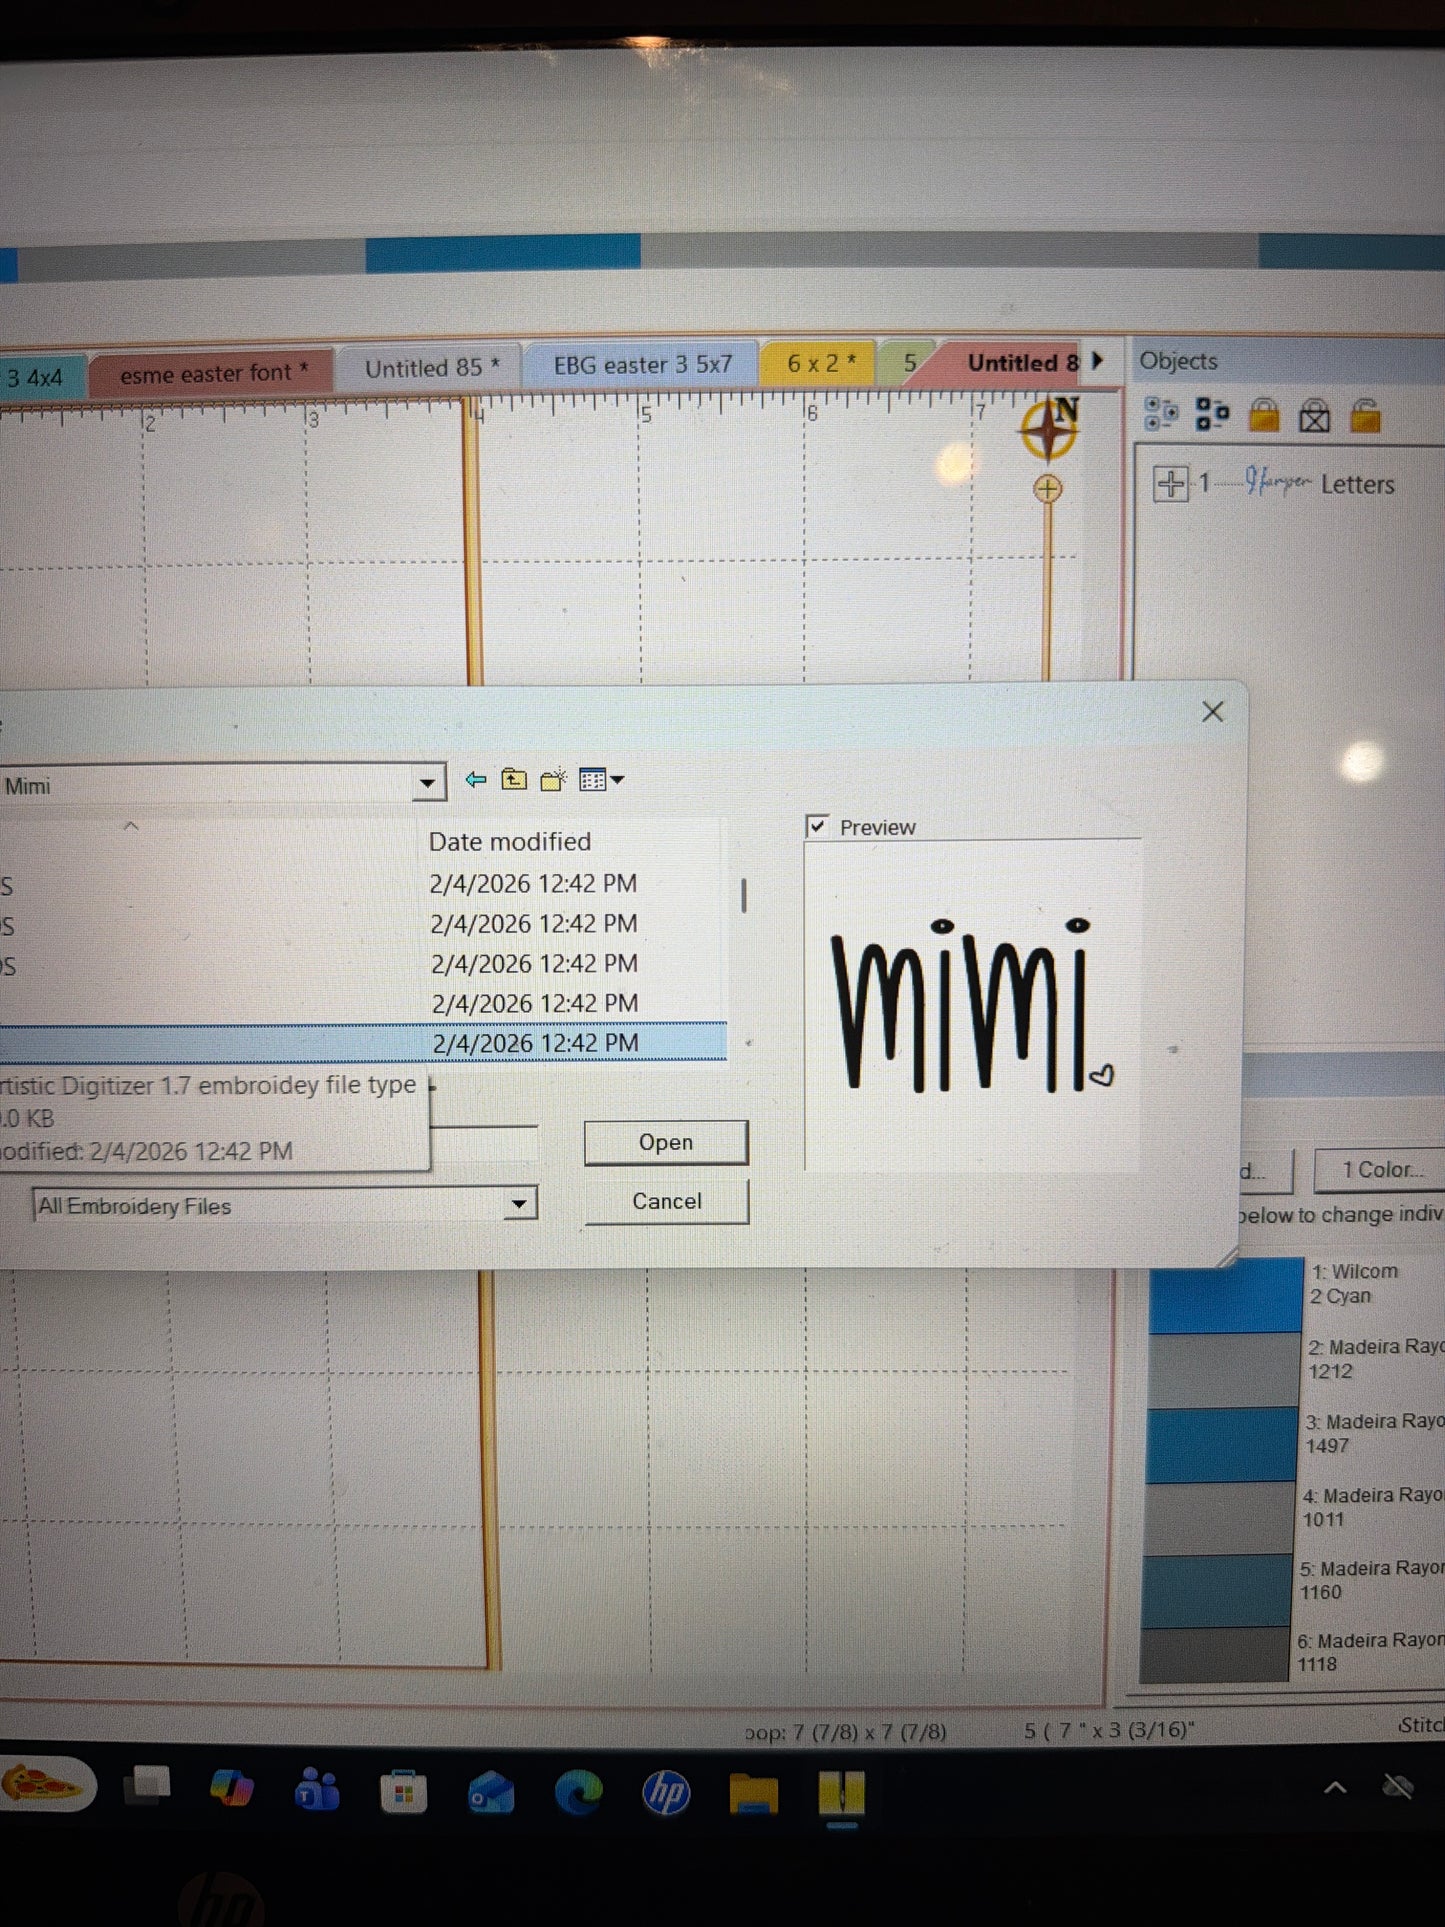Close the file open dialog
Screen dimensions: 1445x1927
point(1212,712)
